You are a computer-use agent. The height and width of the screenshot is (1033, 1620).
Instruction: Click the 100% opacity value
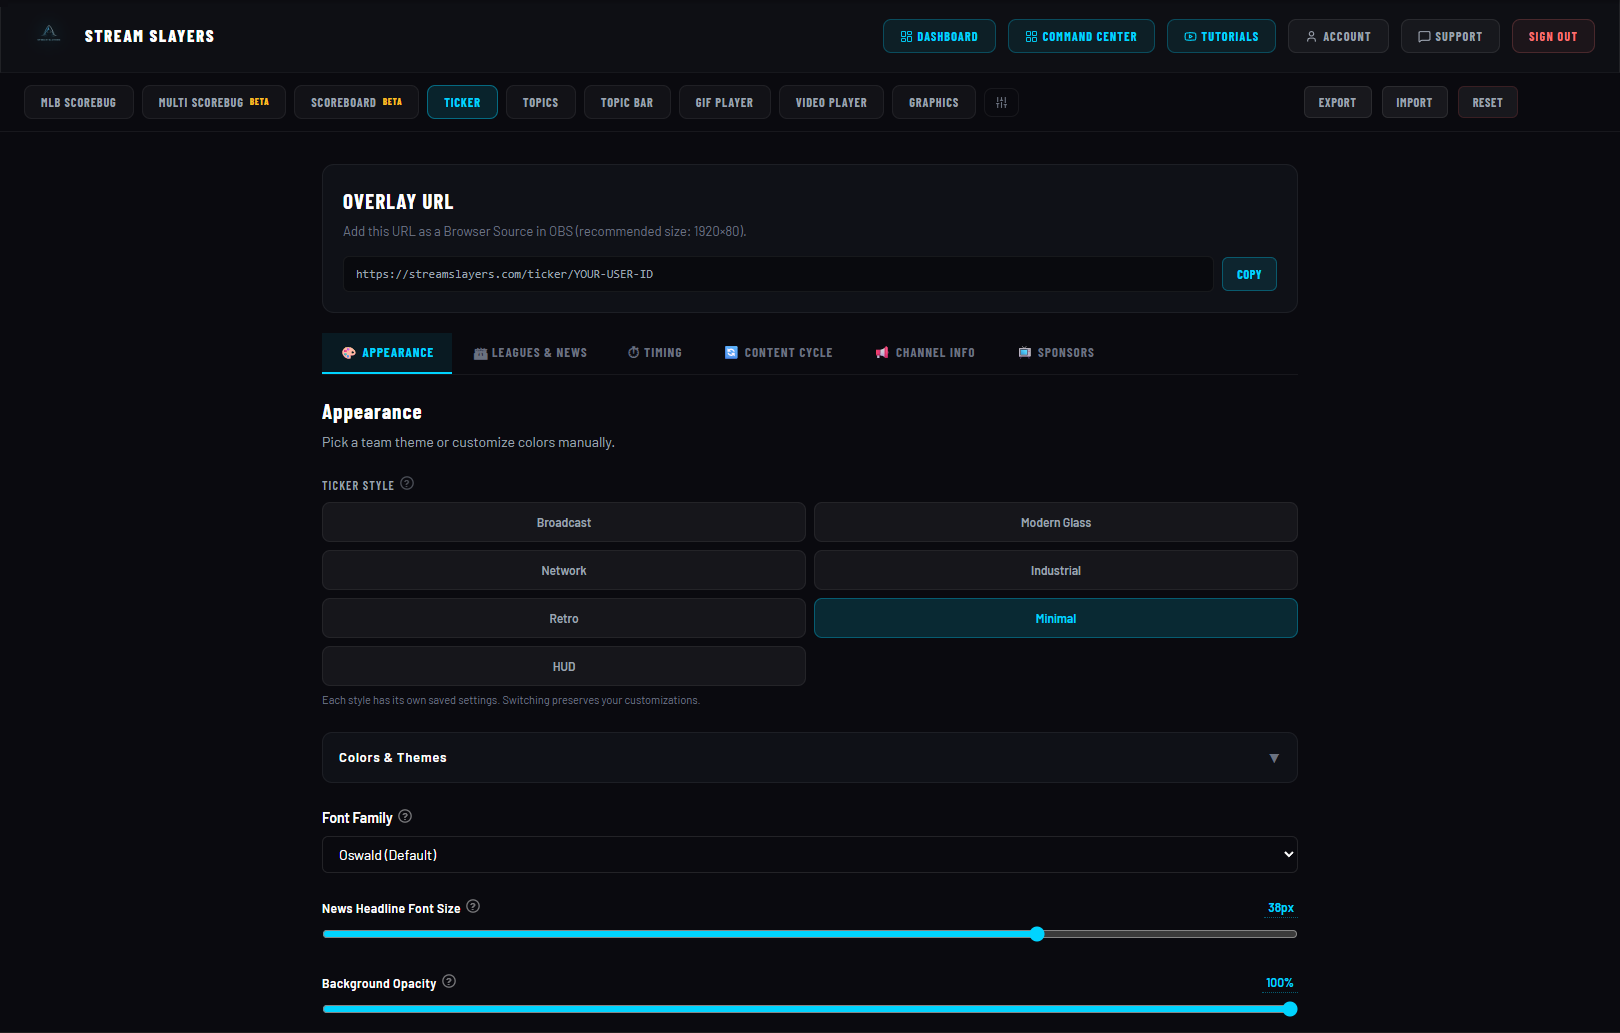click(1280, 983)
